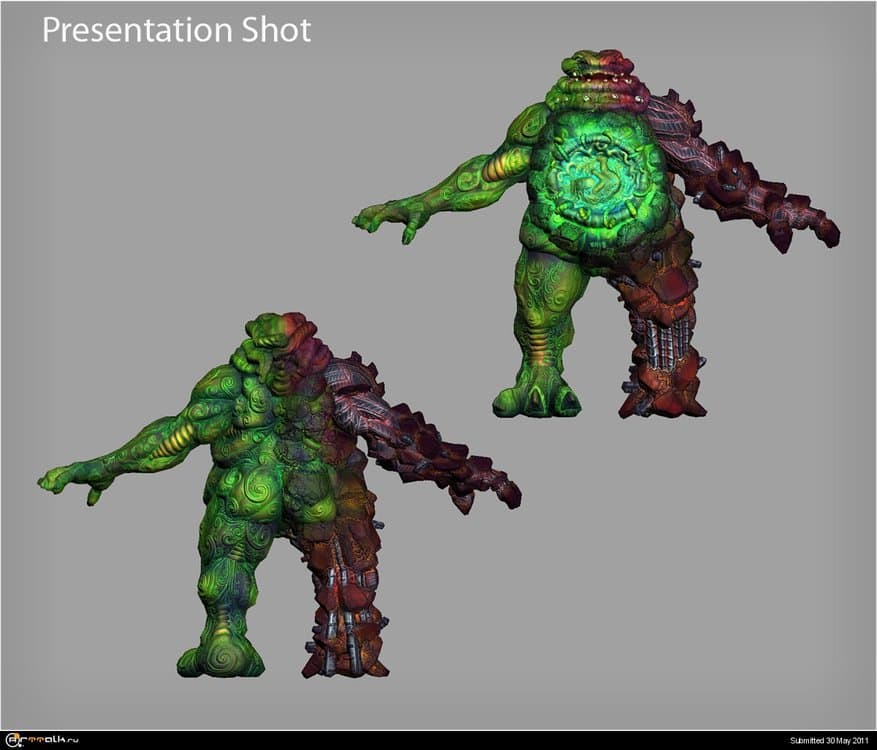This screenshot has height=750, width=877.
Task: Click the 'Submitted 30 May 2011' text
Action: [x=829, y=740]
